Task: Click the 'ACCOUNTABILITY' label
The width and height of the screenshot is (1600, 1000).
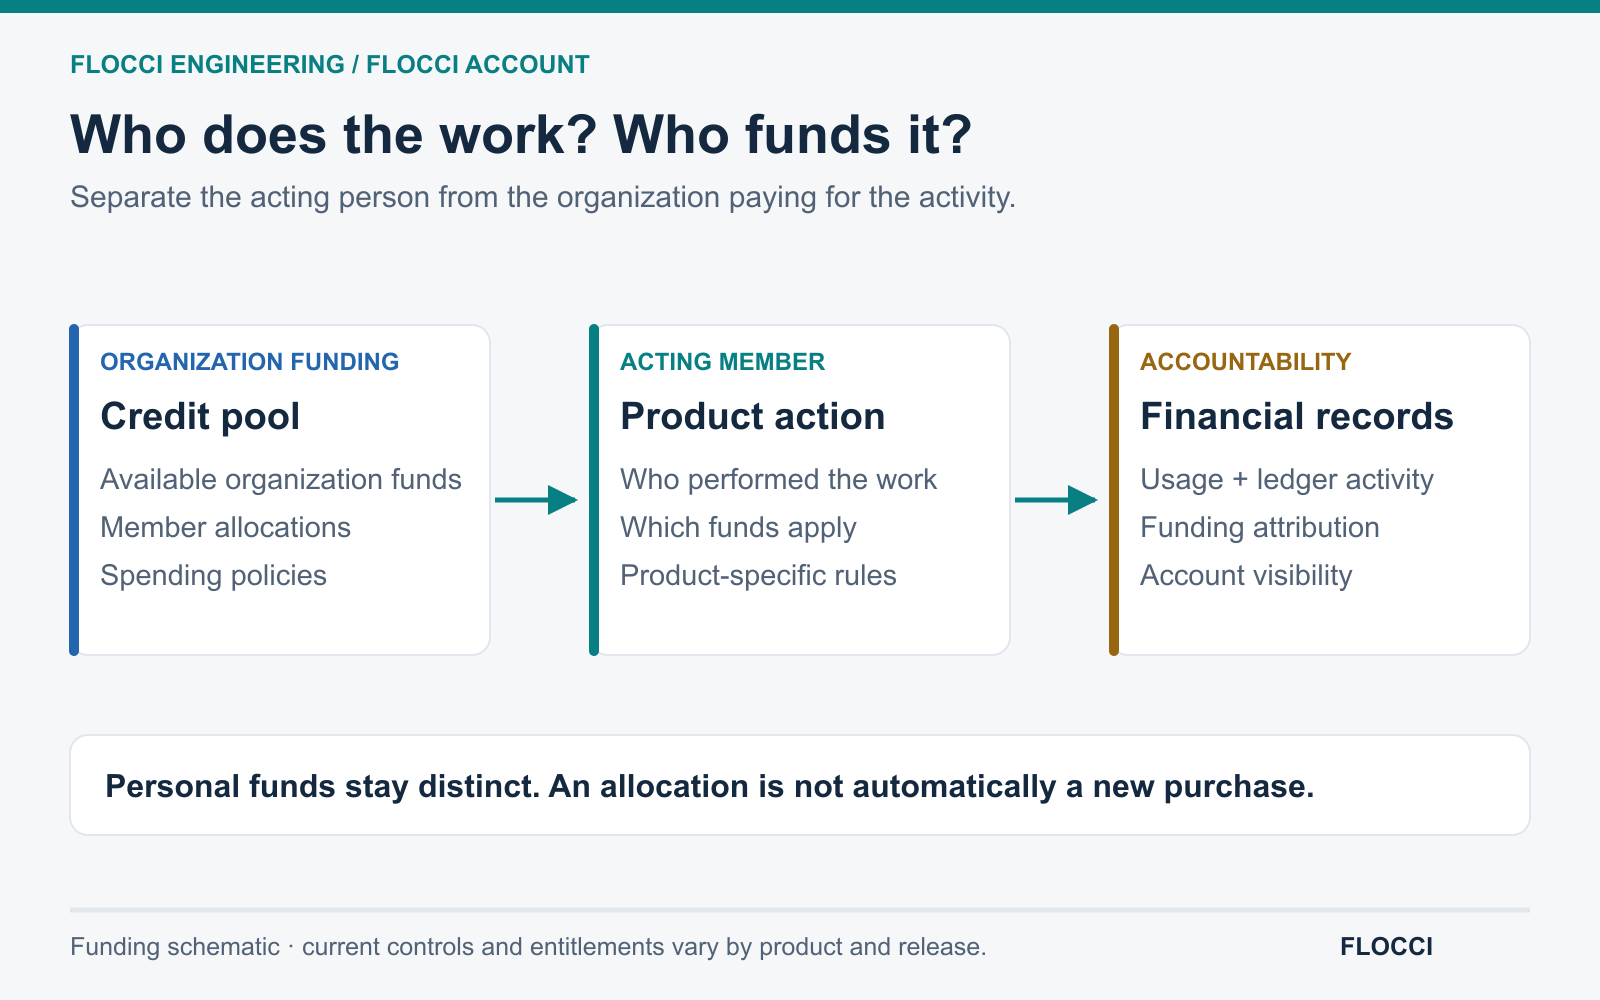Action: coord(1246,362)
